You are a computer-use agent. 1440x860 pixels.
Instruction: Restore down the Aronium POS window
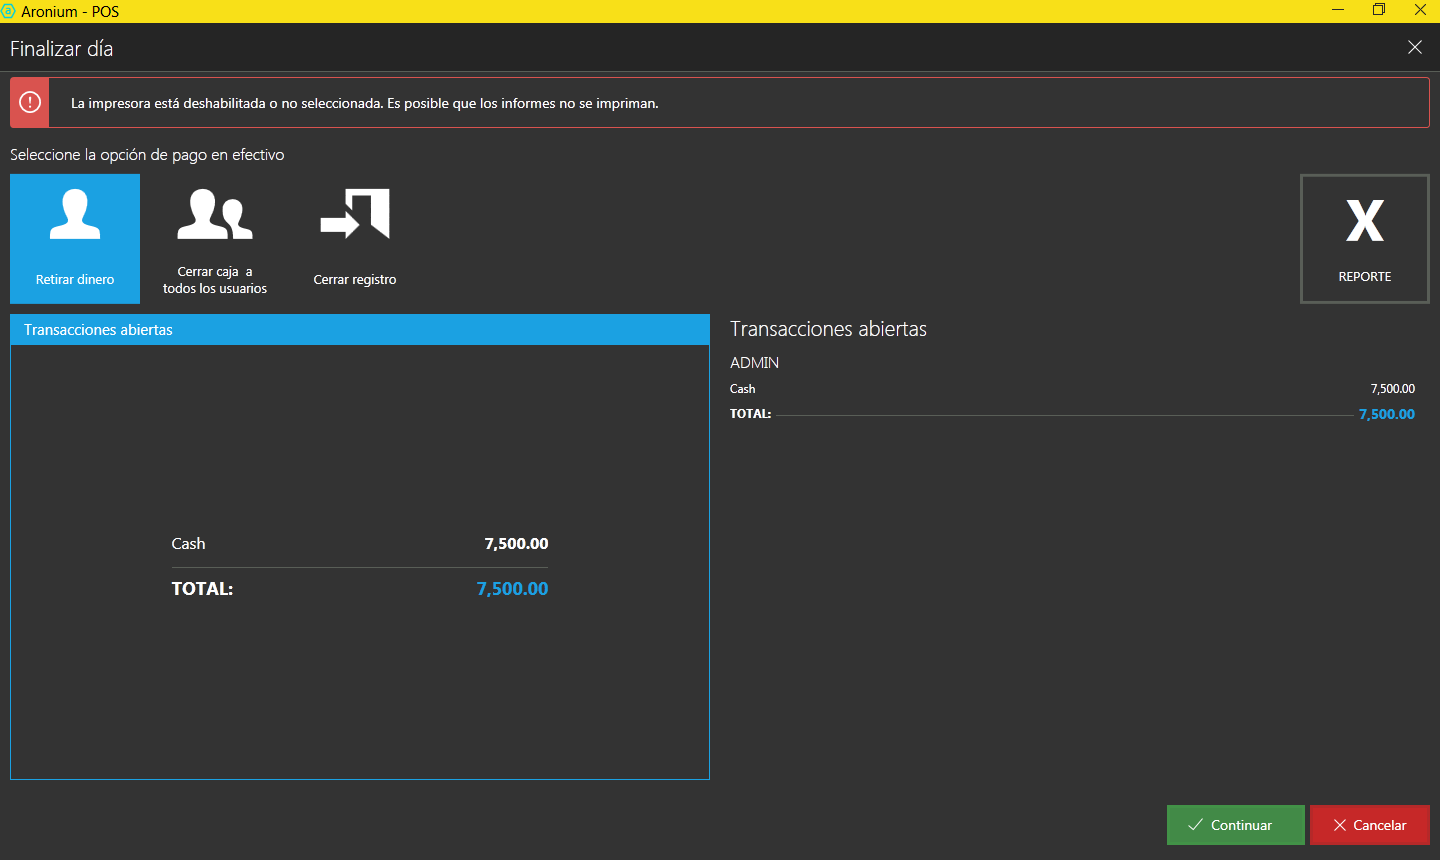click(1379, 10)
